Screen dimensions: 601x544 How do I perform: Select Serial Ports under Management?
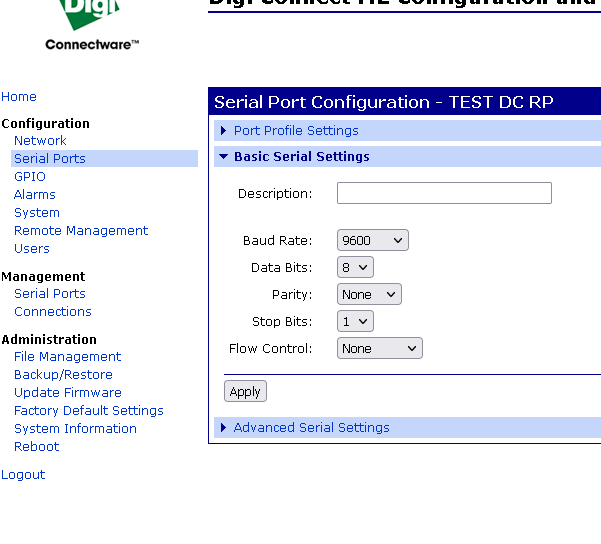(50, 294)
